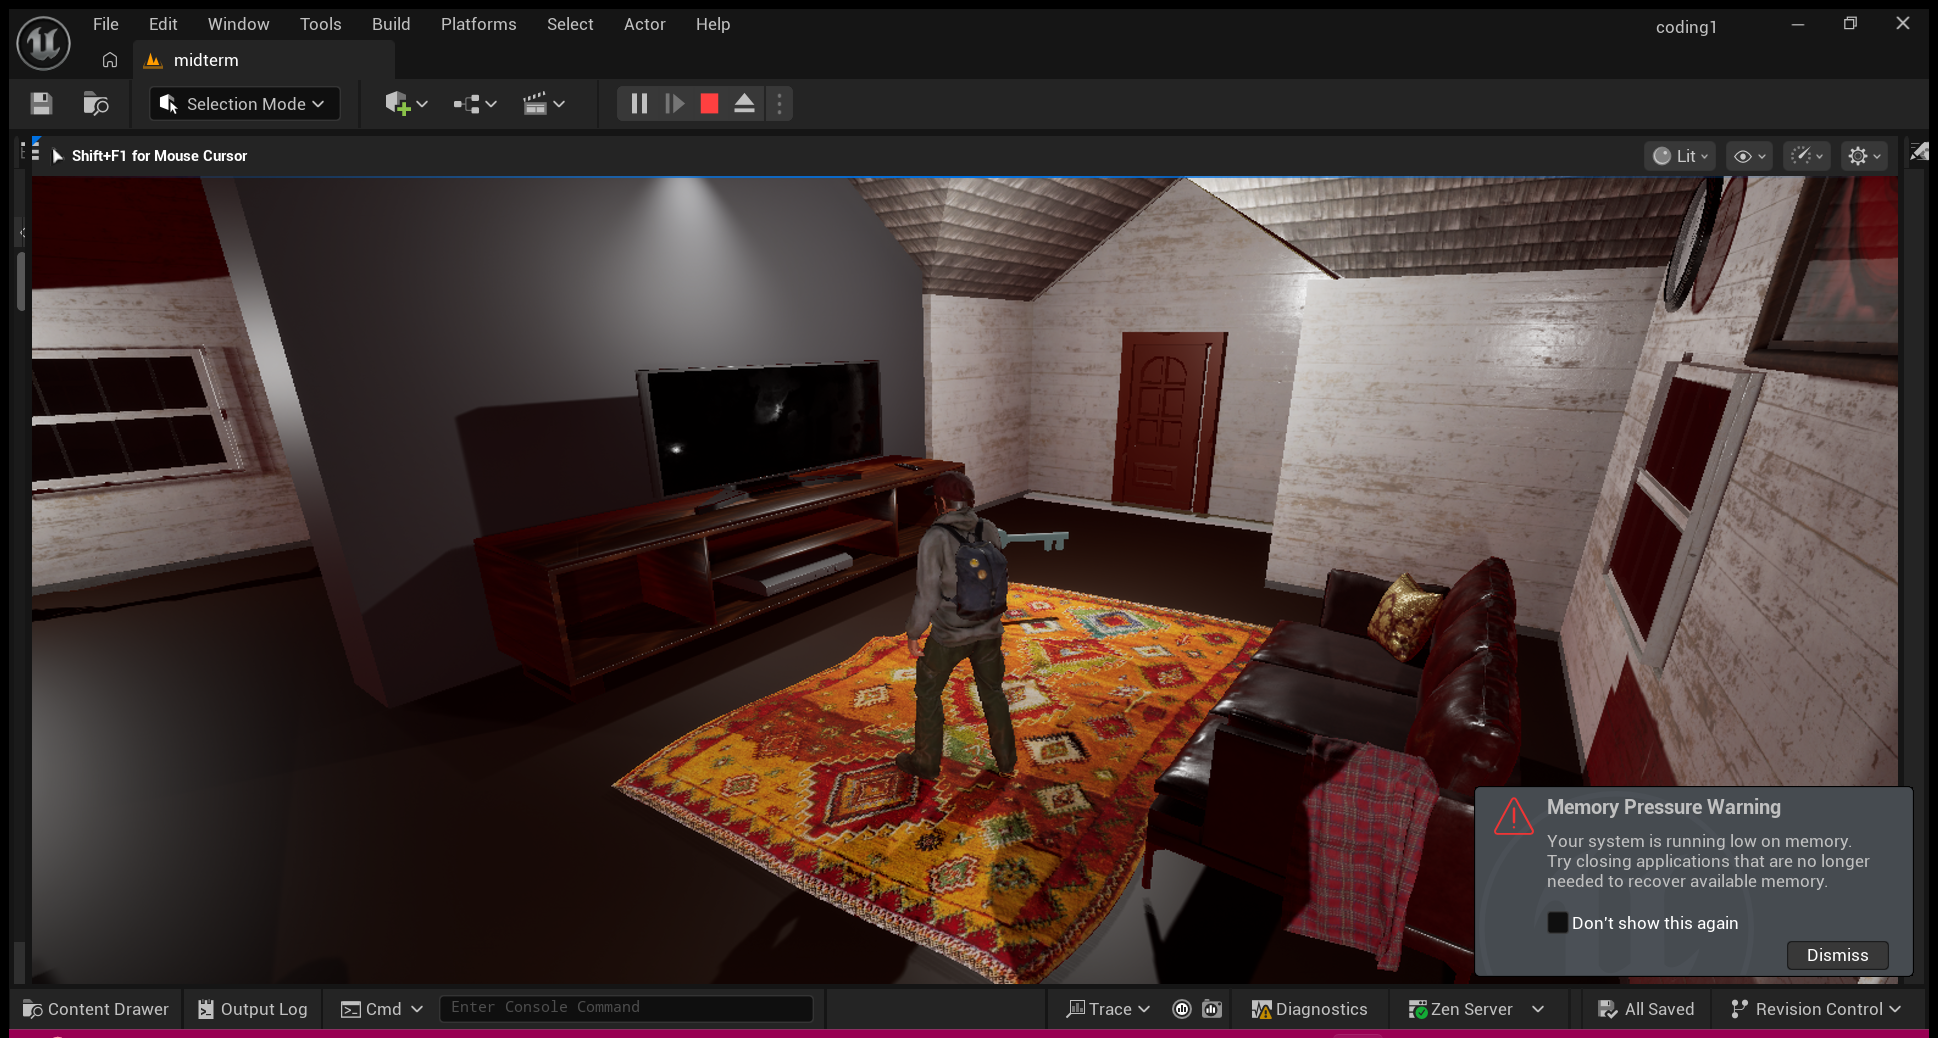Click the home icon beside midterm tab

point(110,60)
